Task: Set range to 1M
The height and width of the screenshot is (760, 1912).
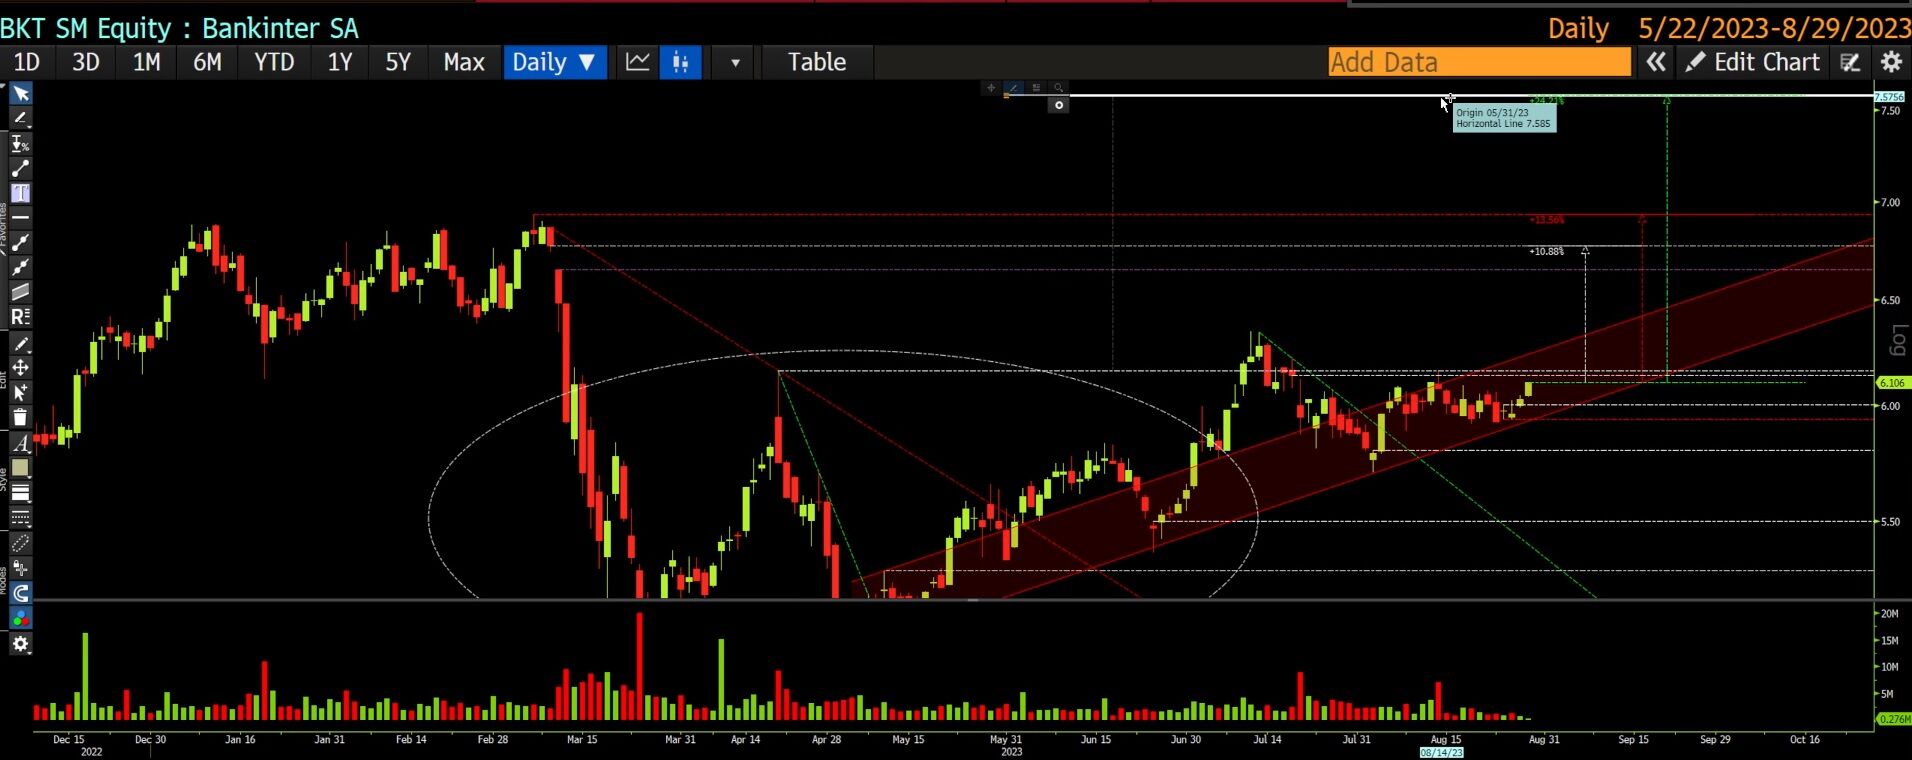Action: [147, 62]
